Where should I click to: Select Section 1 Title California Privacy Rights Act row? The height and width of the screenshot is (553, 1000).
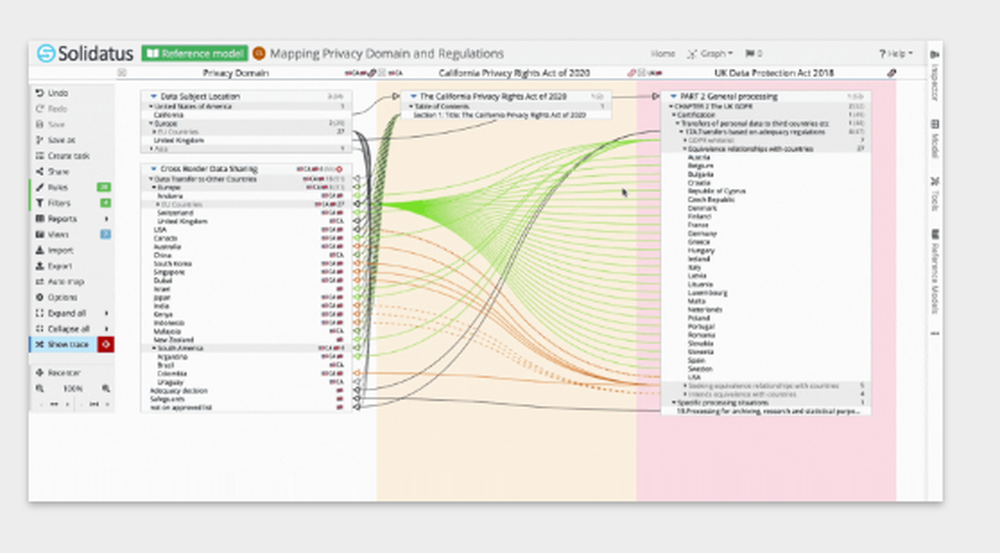(x=506, y=115)
